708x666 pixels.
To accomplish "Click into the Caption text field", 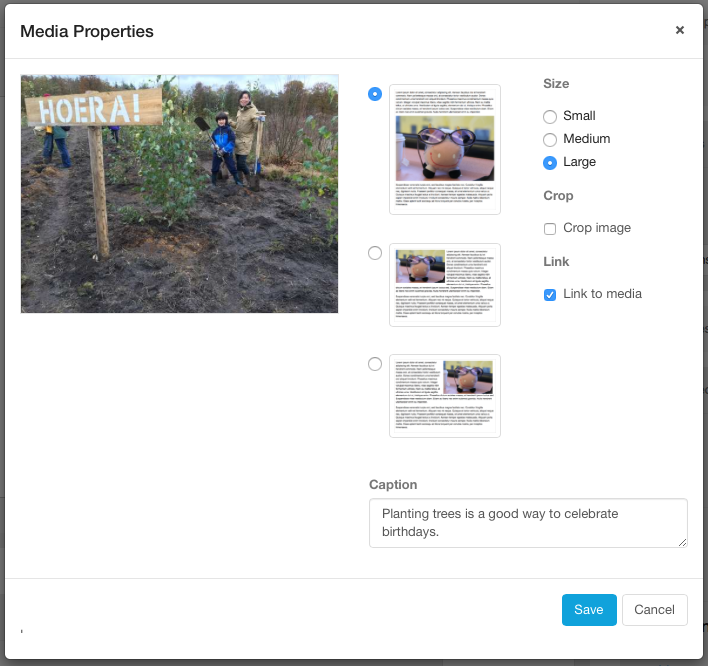I will (528, 523).
